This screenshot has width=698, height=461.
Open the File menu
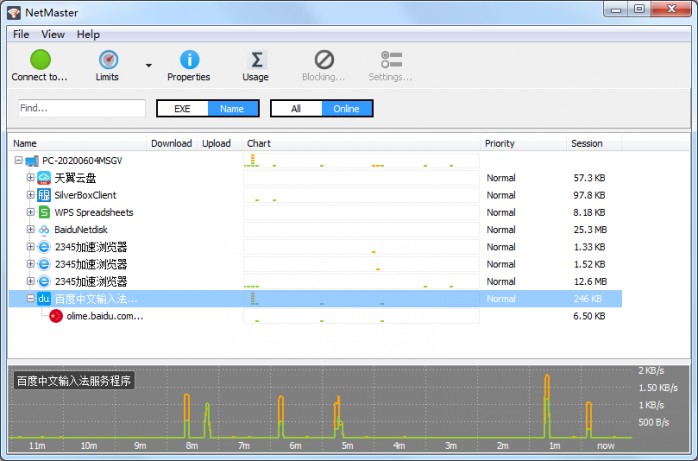[x=21, y=34]
